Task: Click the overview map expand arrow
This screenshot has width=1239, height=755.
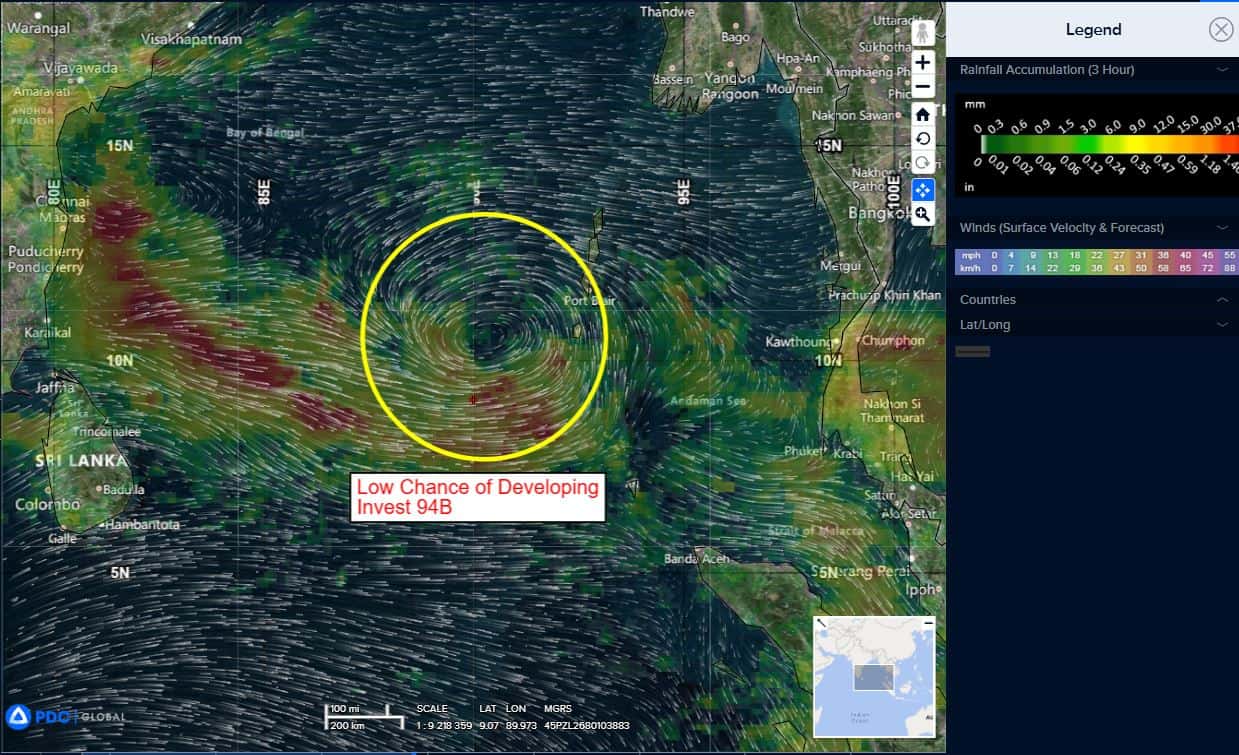Action: (821, 623)
